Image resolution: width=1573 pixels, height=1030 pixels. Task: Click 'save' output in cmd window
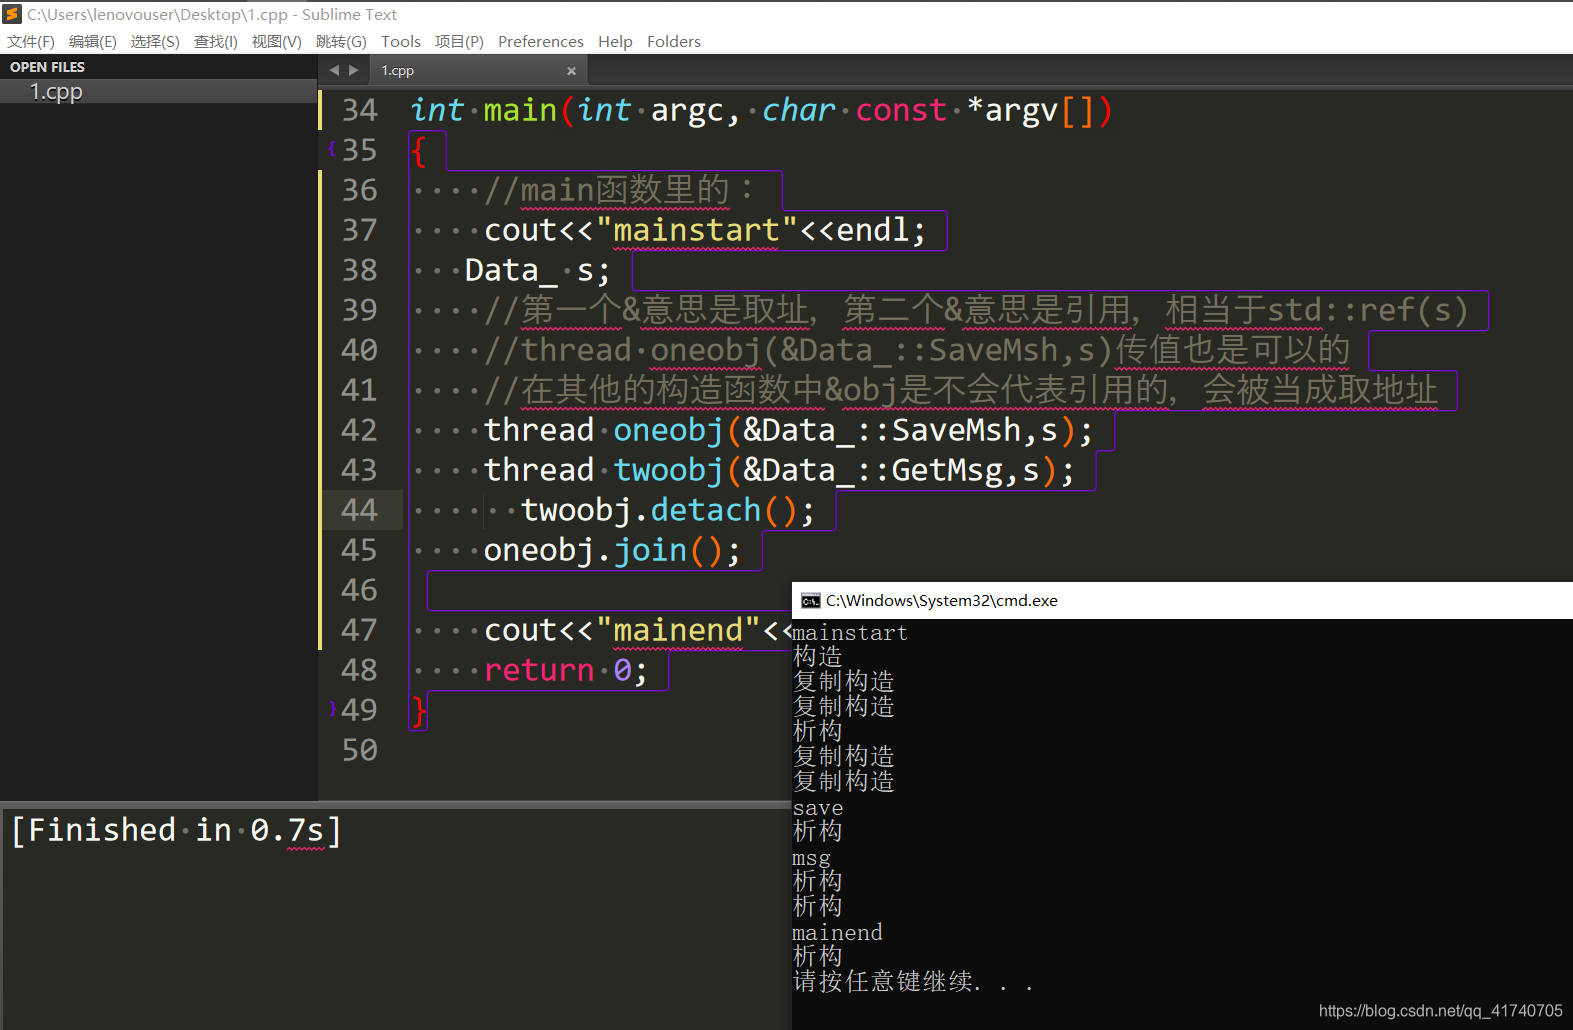coord(818,808)
